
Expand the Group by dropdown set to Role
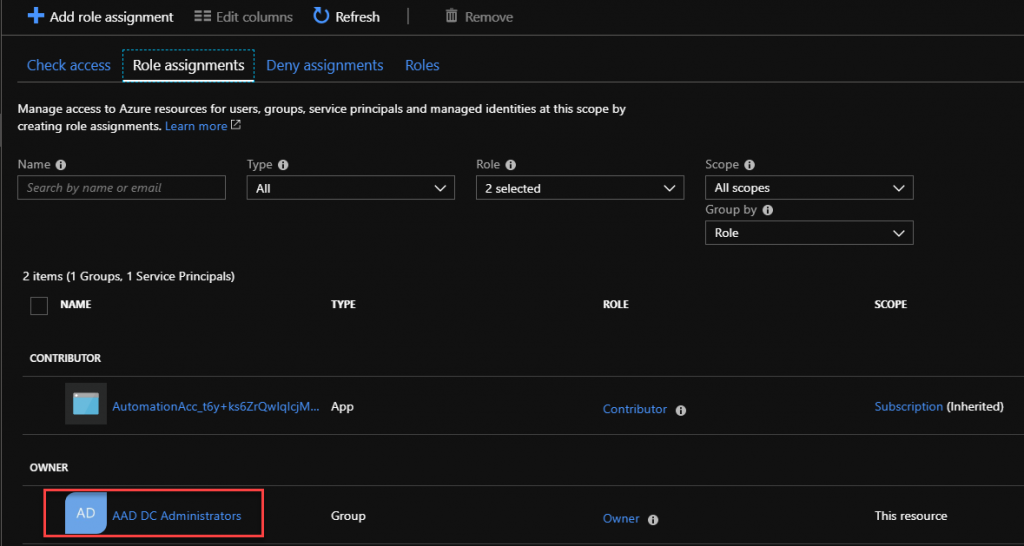(x=809, y=233)
